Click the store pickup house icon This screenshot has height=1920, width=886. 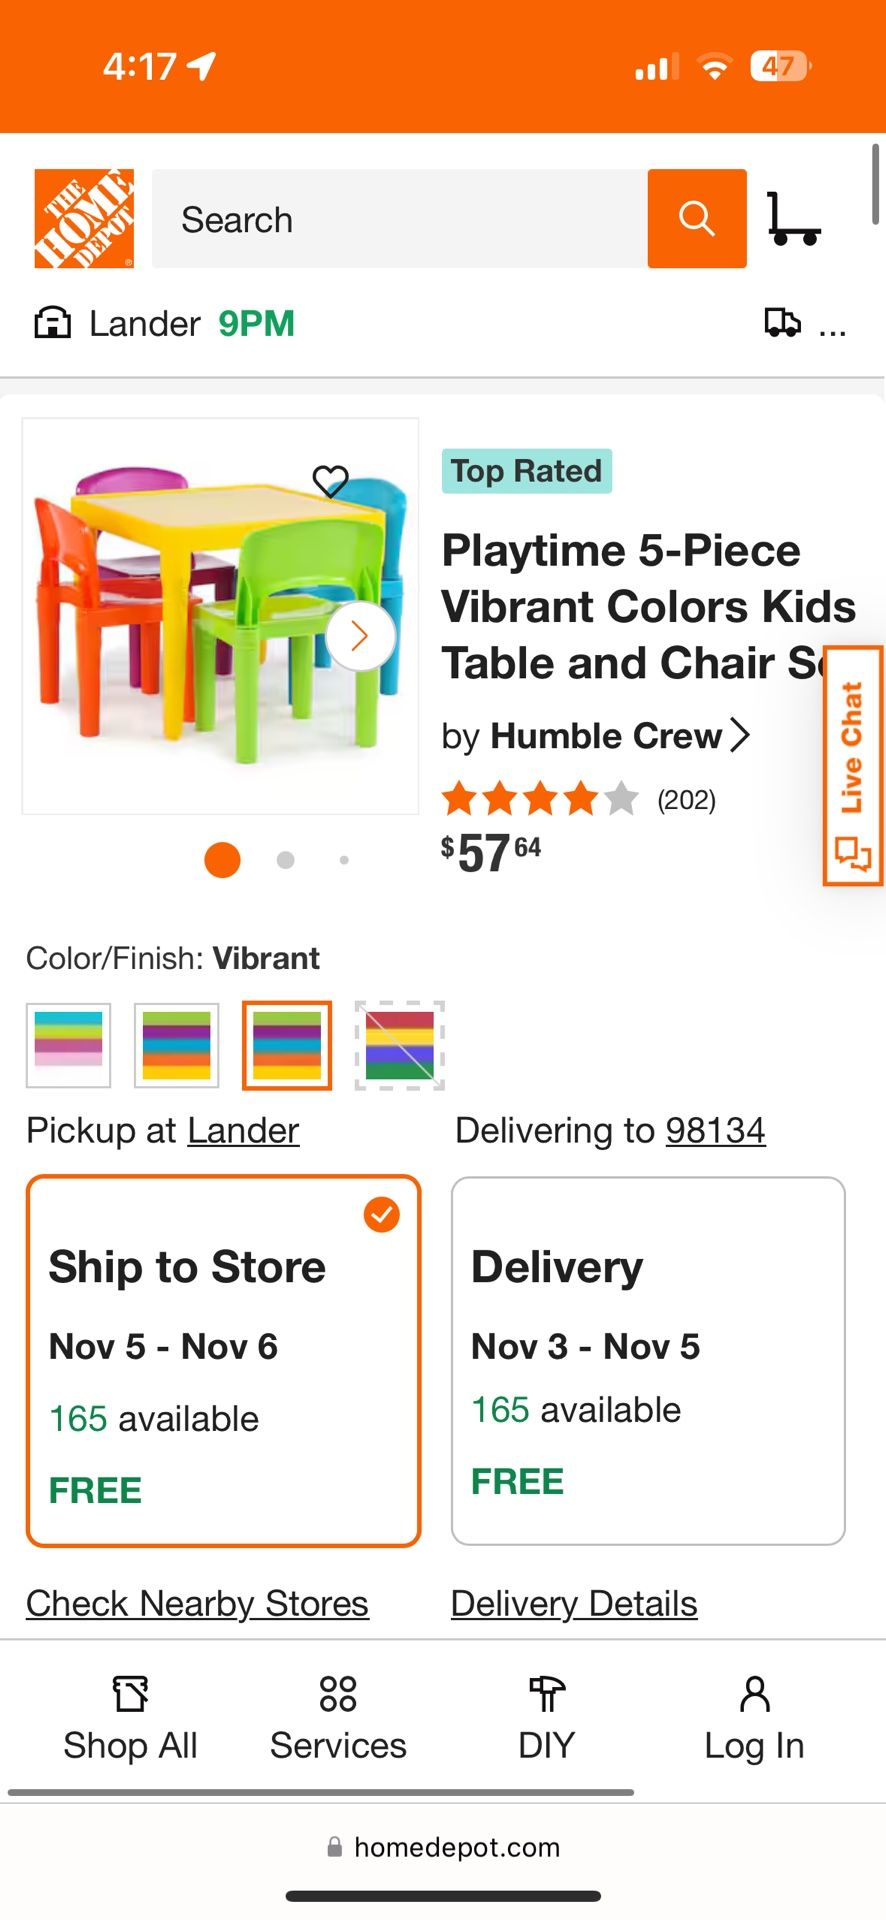click(52, 322)
